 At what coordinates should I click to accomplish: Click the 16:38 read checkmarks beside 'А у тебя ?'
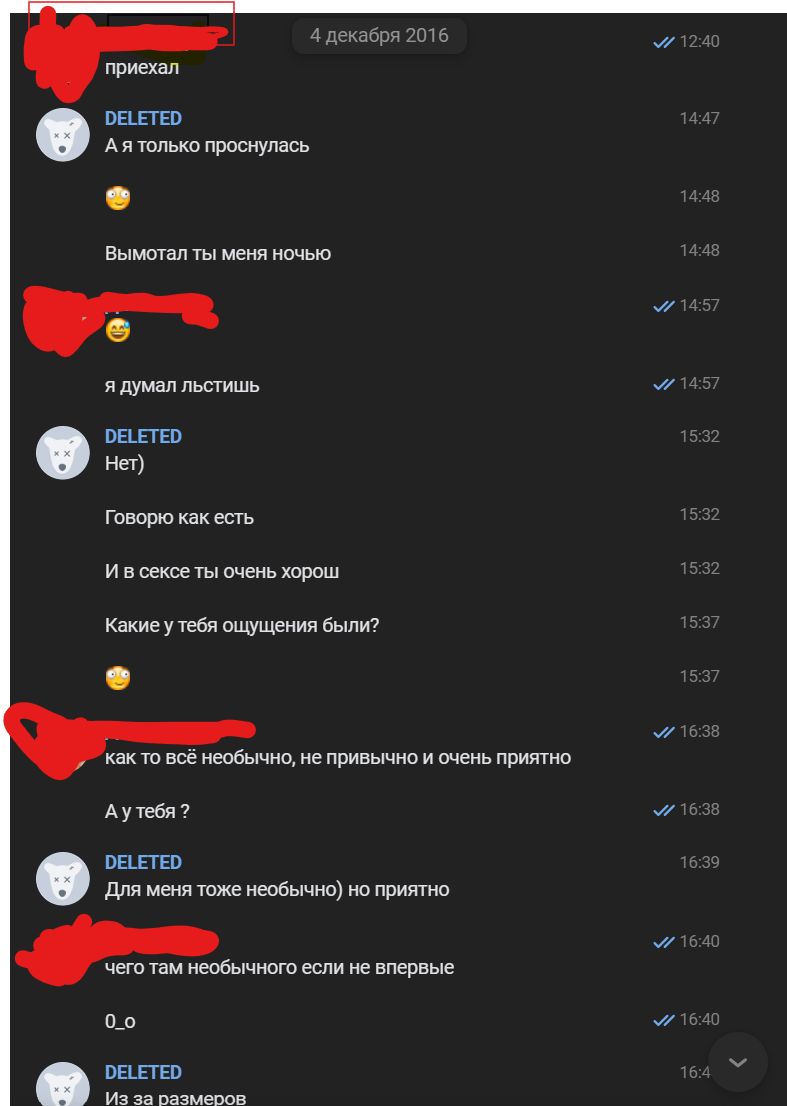click(664, 810)
